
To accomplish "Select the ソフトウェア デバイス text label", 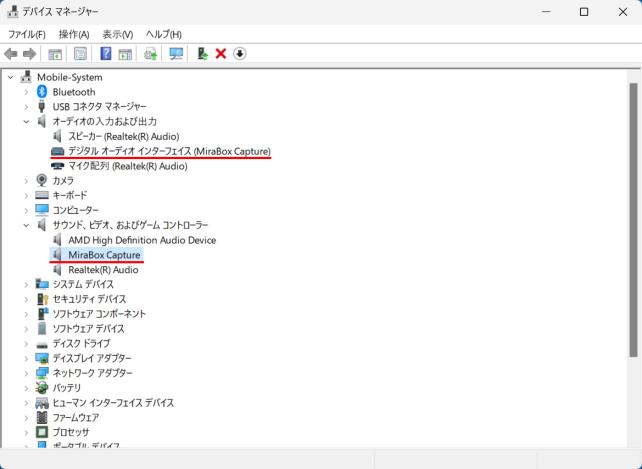I will (x=88, y=329).
